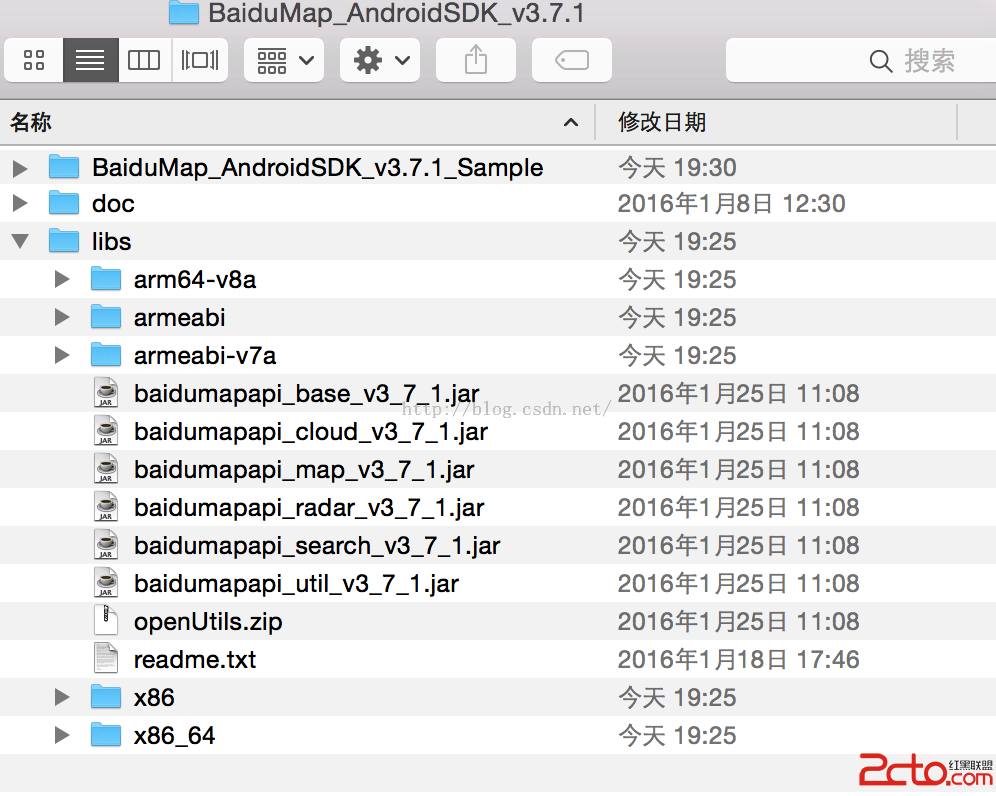The image size is (996, 796).
Task: Select the file name baidumapapi_map_v3_7_1.jar
Action: click(304, 470)
